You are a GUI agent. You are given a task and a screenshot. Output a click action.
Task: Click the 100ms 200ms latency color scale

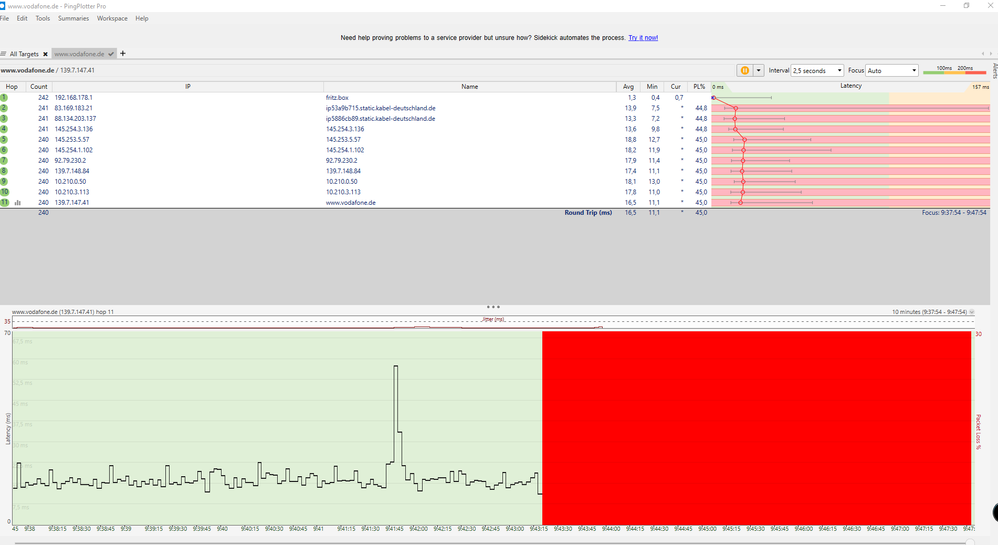tap(953, 70)
